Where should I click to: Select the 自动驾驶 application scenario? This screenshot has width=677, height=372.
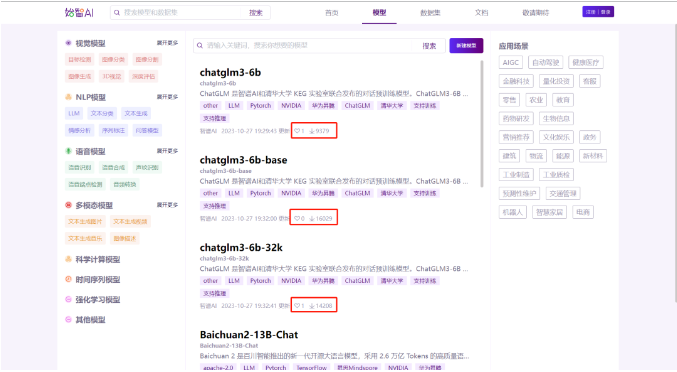click(545, 62)
